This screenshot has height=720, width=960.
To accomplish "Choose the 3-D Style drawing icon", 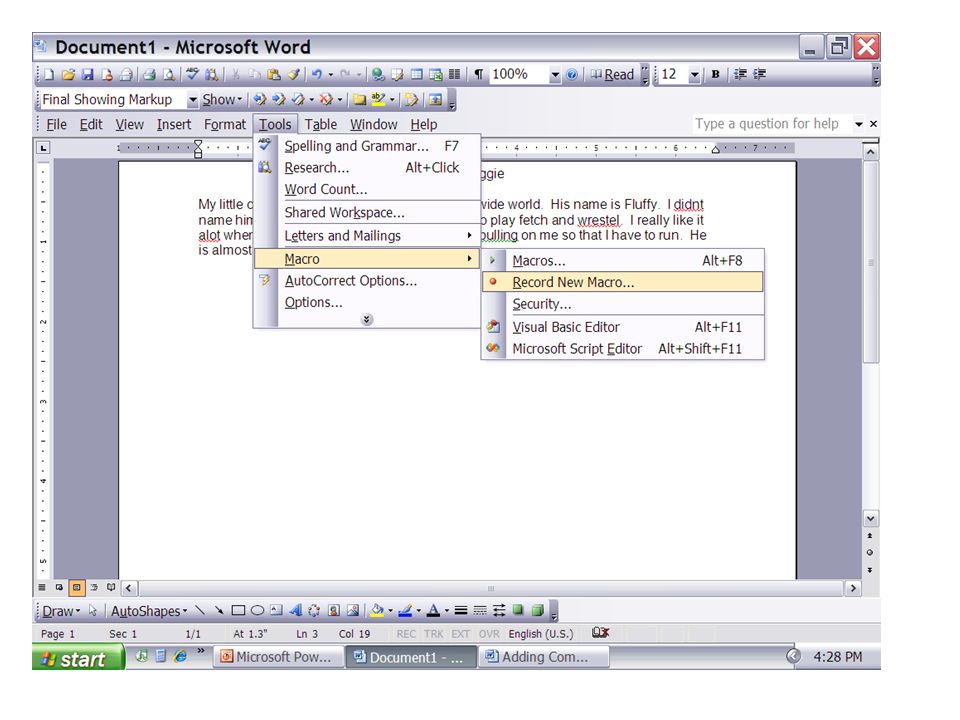I will [538, 610].
